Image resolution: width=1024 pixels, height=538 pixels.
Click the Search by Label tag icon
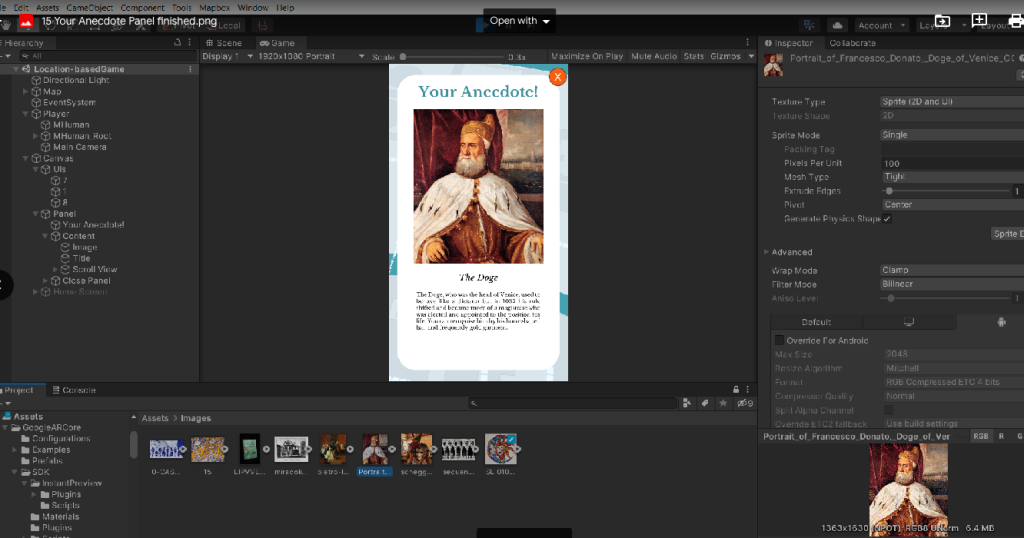705,404
